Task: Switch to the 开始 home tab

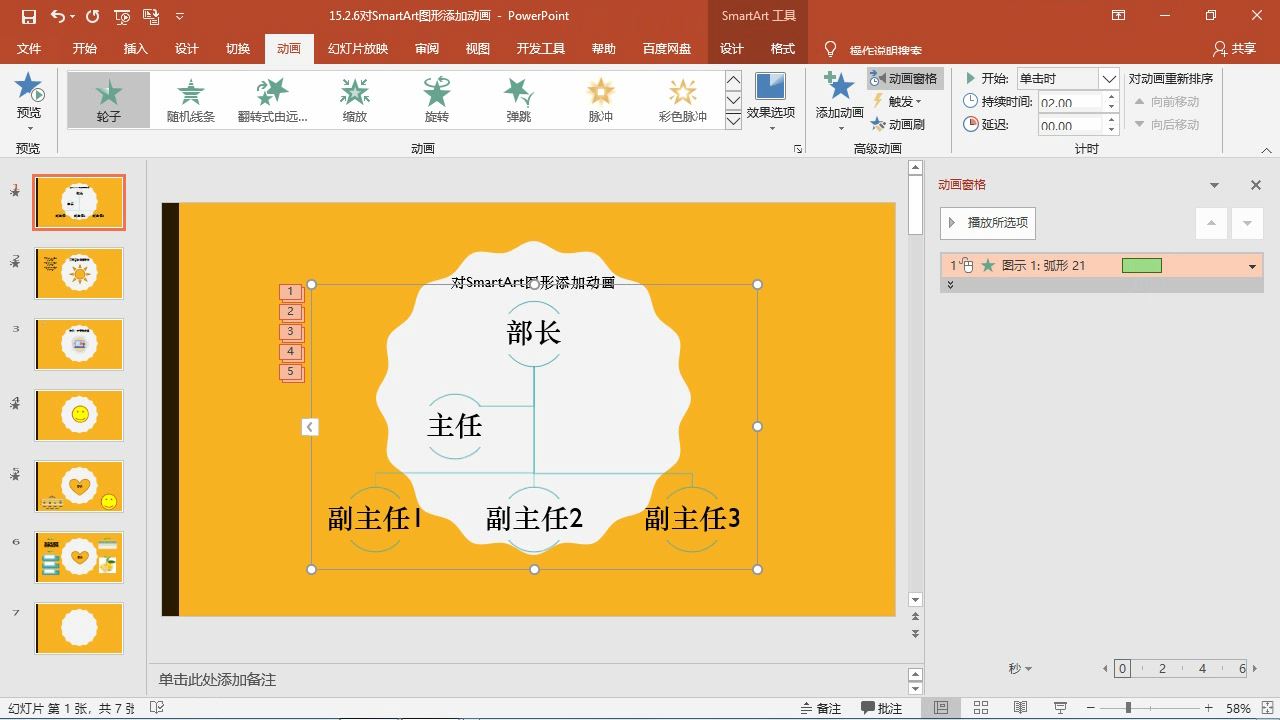Action: coord(85,49)
